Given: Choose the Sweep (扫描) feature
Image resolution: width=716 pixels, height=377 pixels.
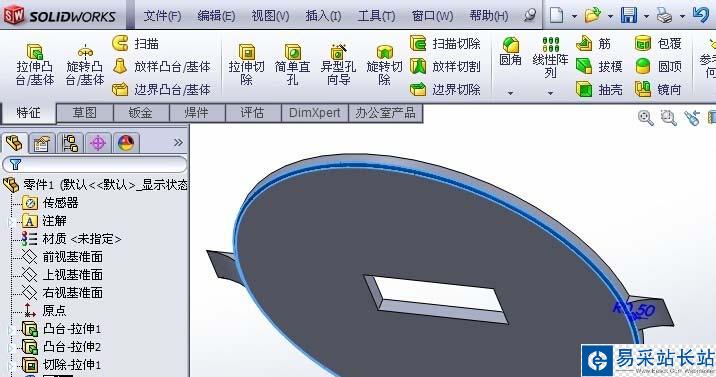Looking at the screenshot, I should click(x=136, y=43).
